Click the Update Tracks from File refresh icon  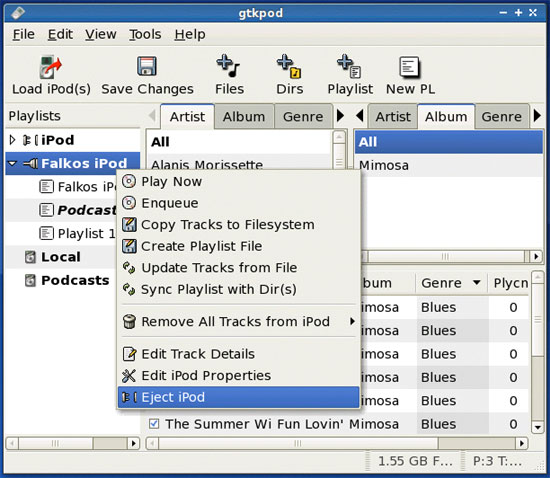(129, 268)
